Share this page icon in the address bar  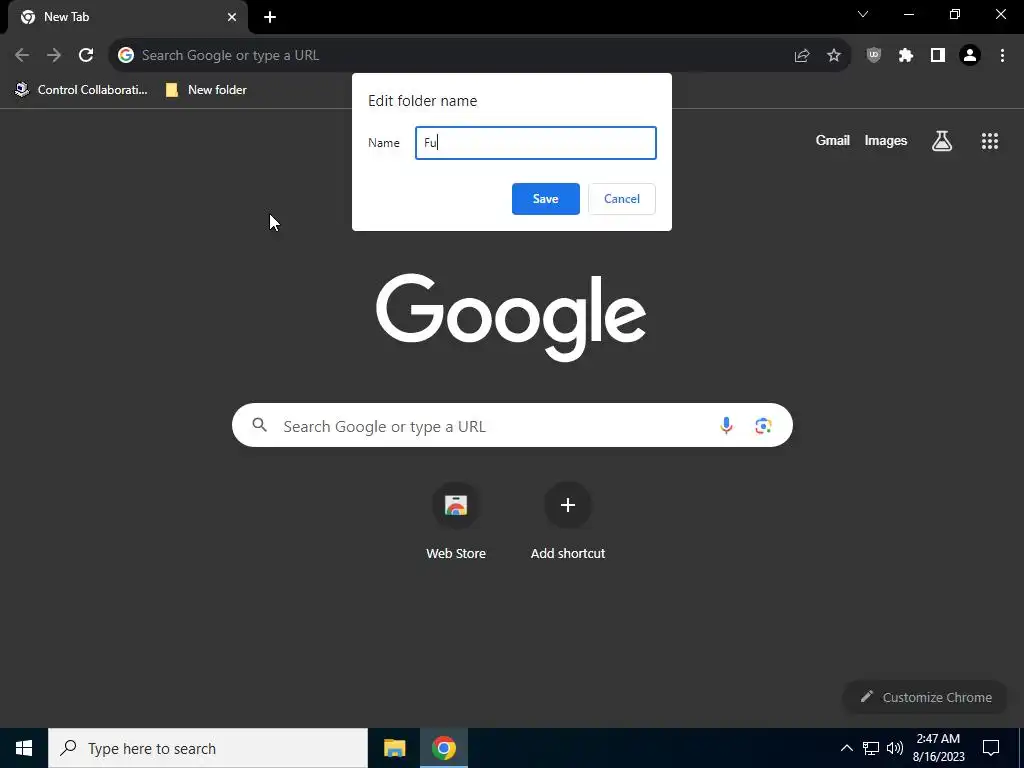(802, 56)
